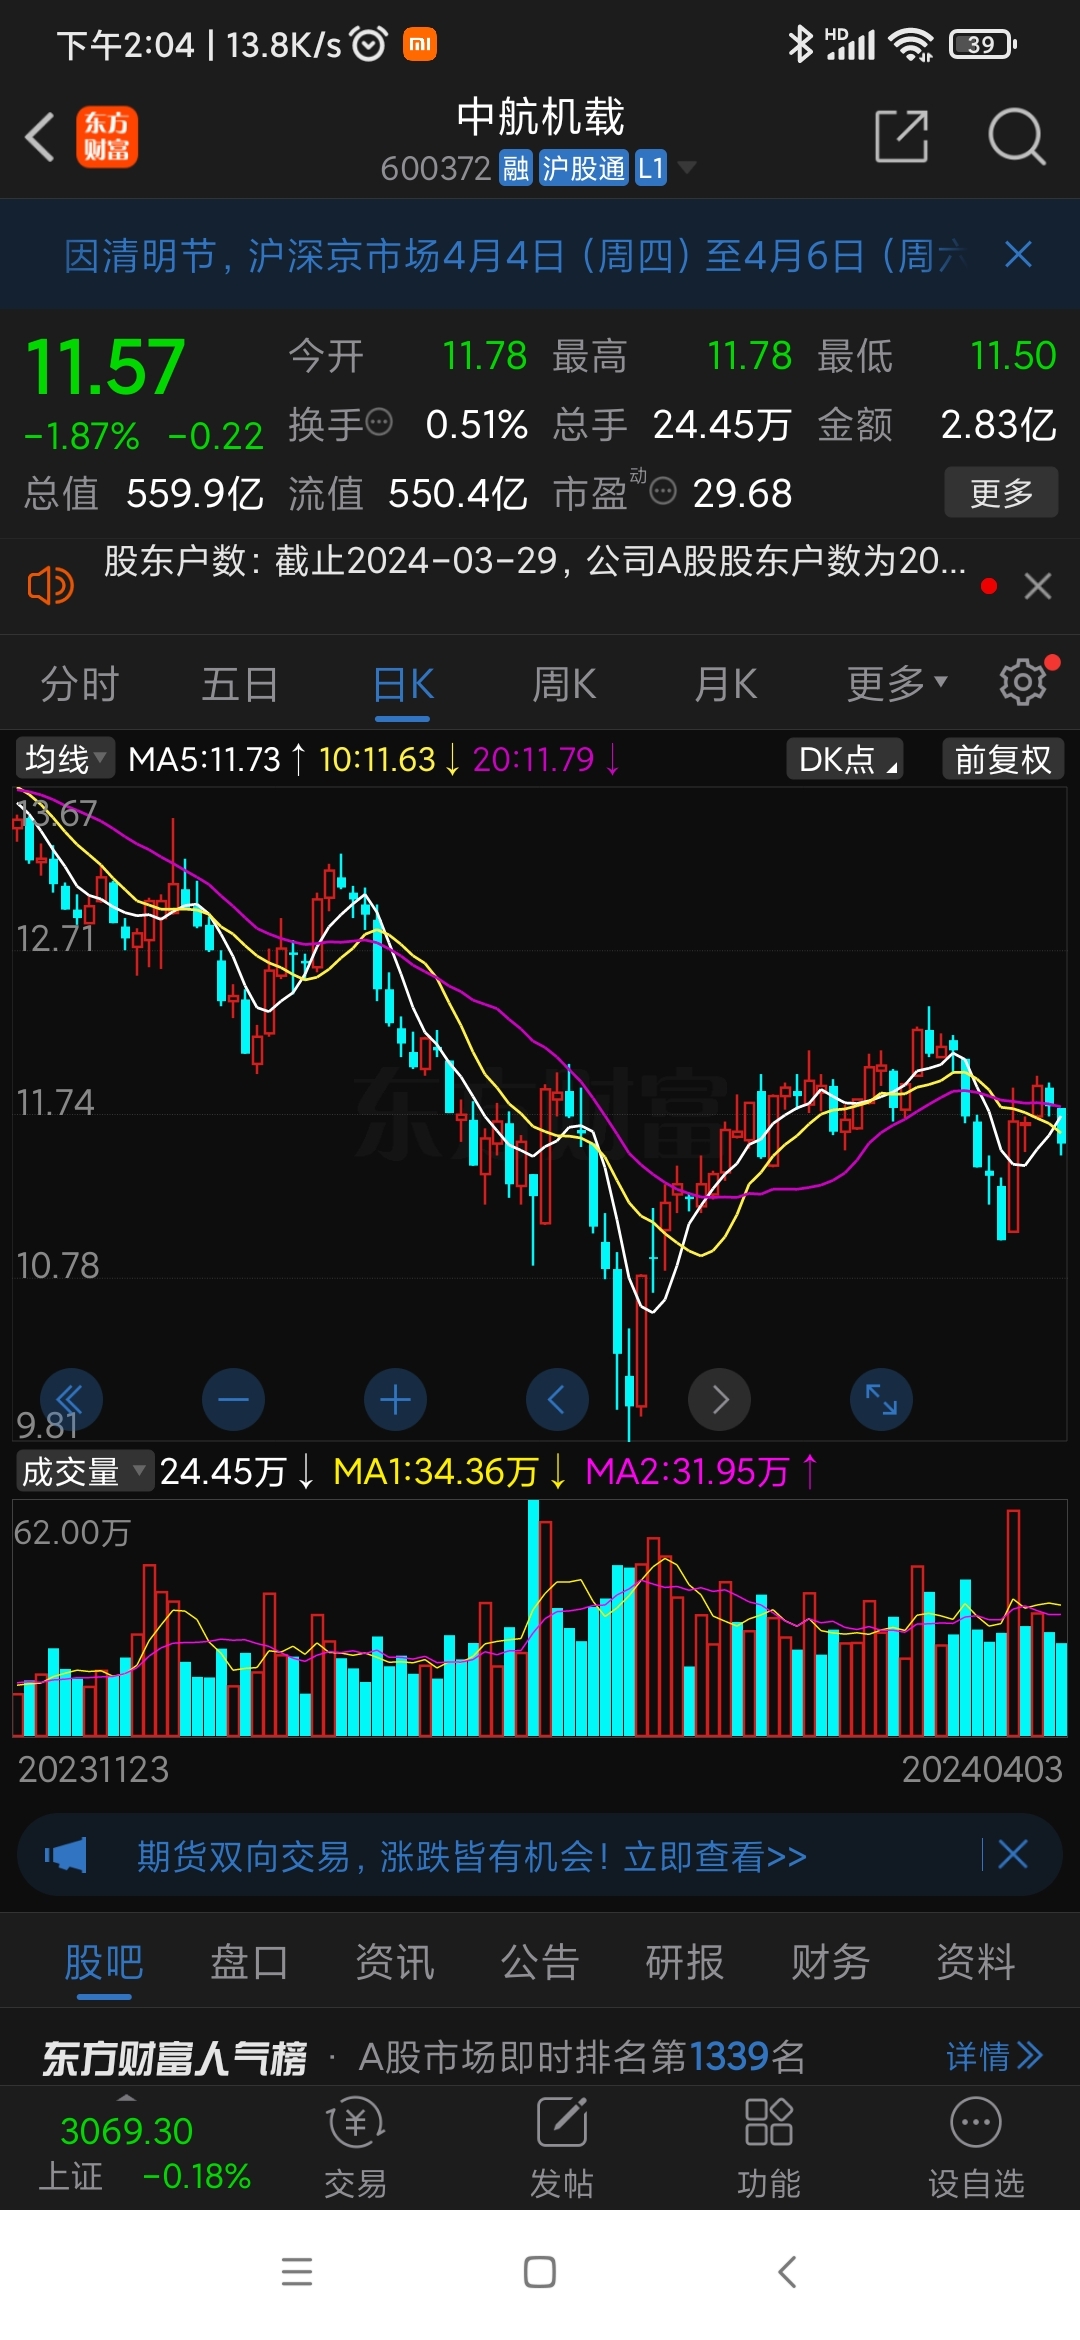Zoom in the K-line chart with plus button
Viewport: 1080px width, 2340px height.
396,1399
